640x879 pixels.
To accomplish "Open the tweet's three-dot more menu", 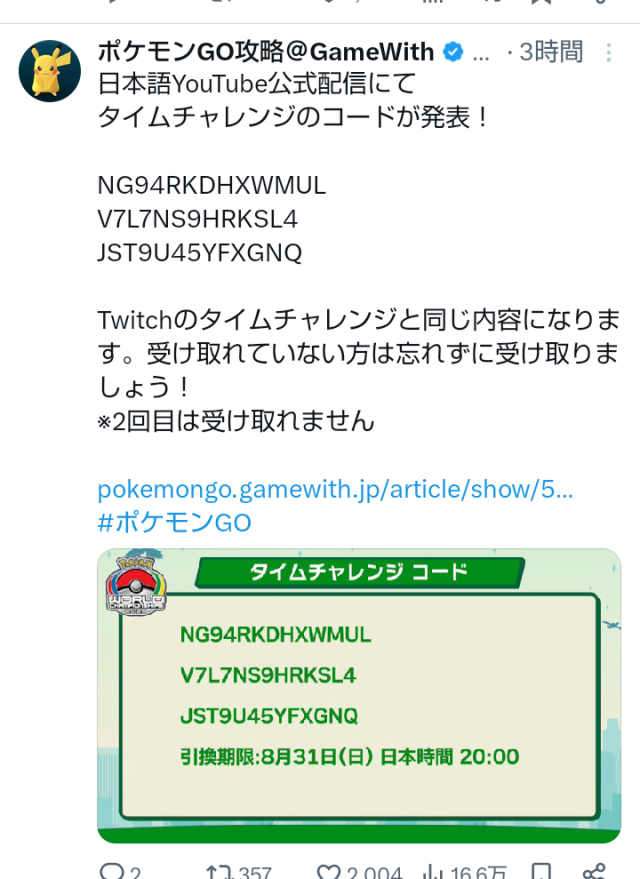I will tap(608, 52).
